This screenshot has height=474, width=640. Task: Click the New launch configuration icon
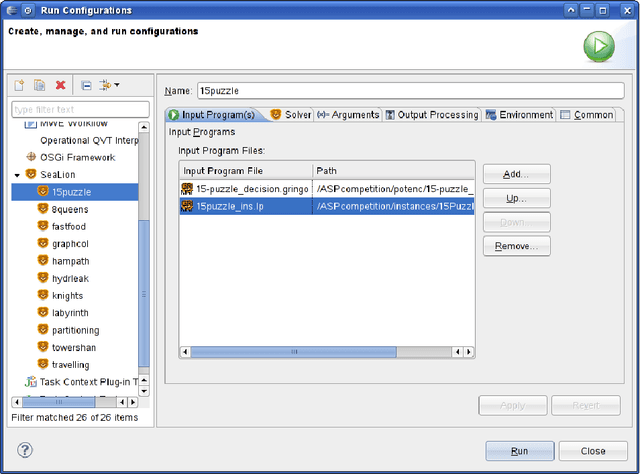19,85
